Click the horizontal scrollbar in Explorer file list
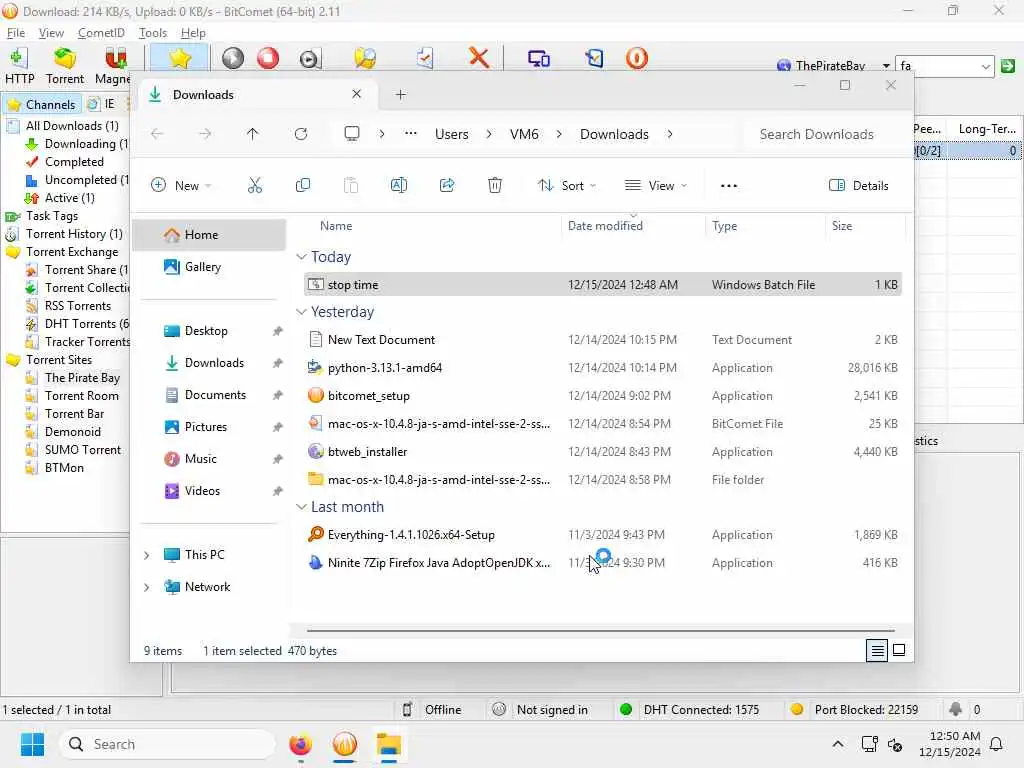 (600, 631)
